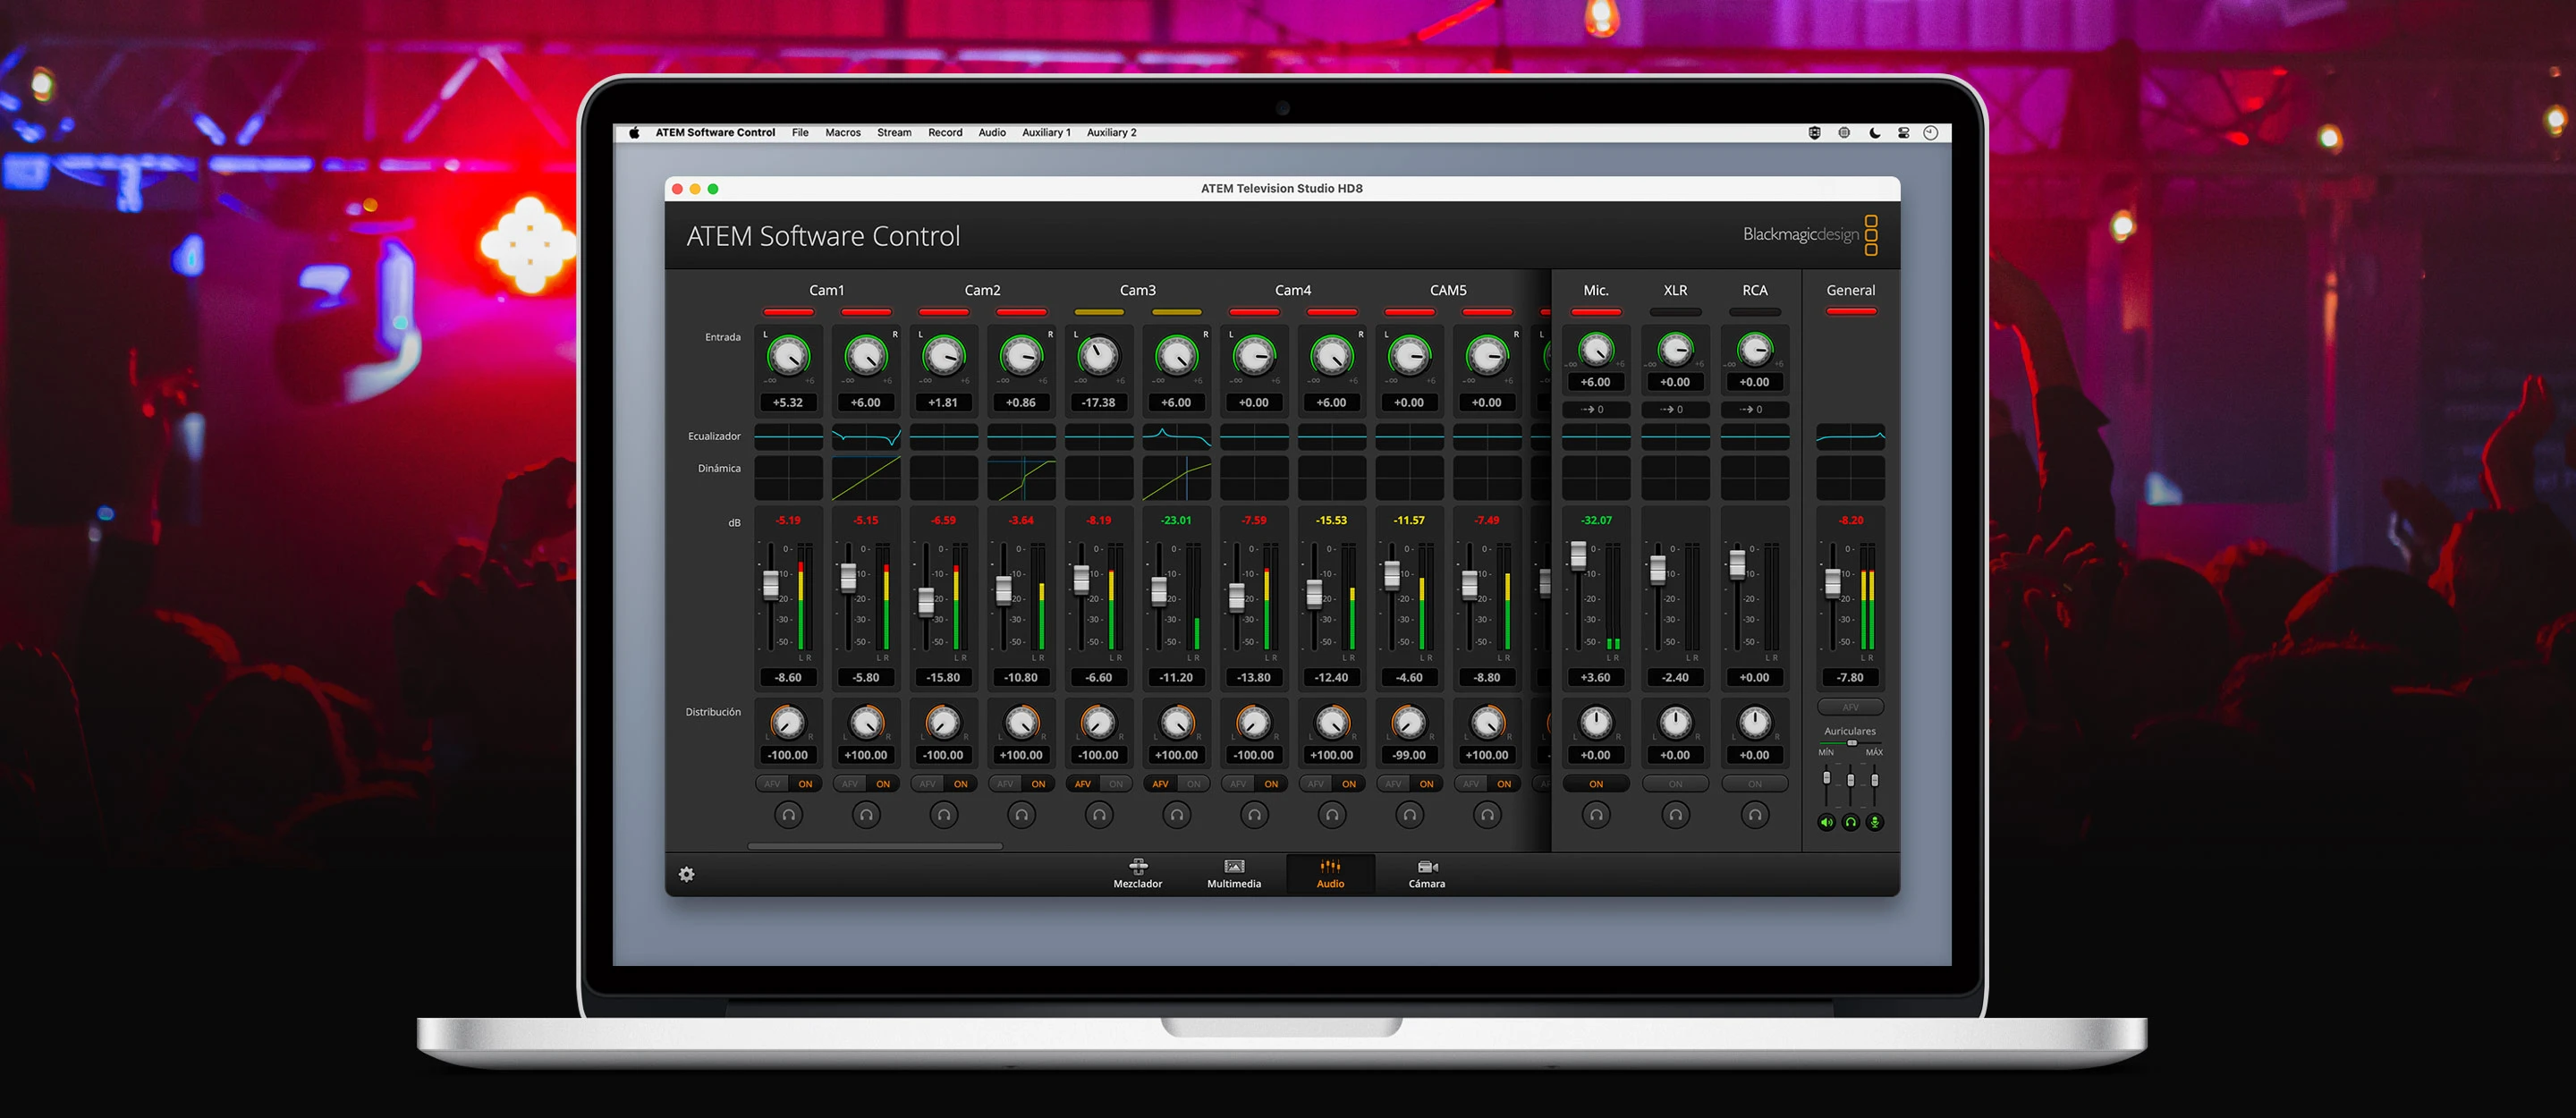Viewport: 2576px width, 1118px height.
Task: Switch to the Cámara tab
Action: click(1427, 873)
